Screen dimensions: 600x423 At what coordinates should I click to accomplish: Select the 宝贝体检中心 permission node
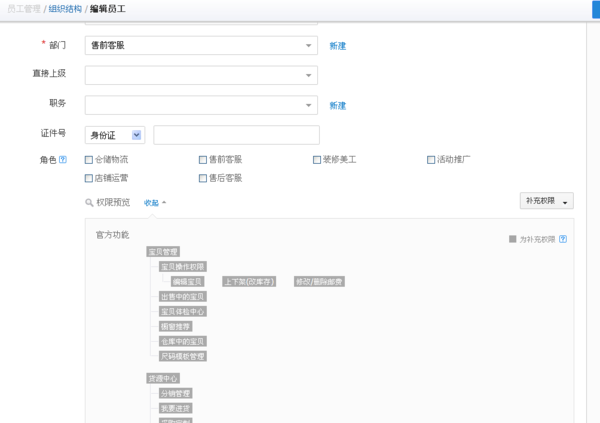click(183, 311)
